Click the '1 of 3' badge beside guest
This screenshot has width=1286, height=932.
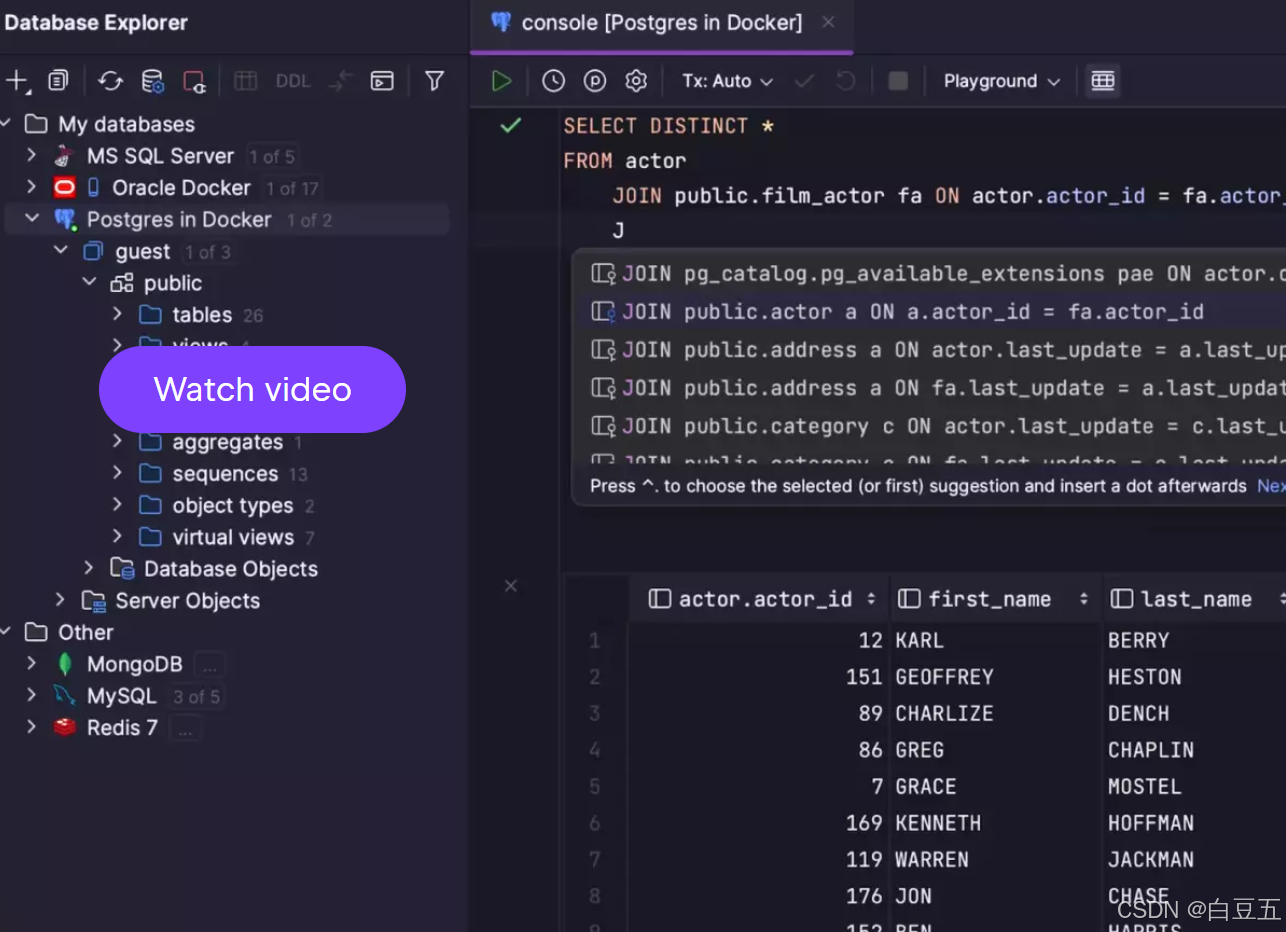coord(208,251)
